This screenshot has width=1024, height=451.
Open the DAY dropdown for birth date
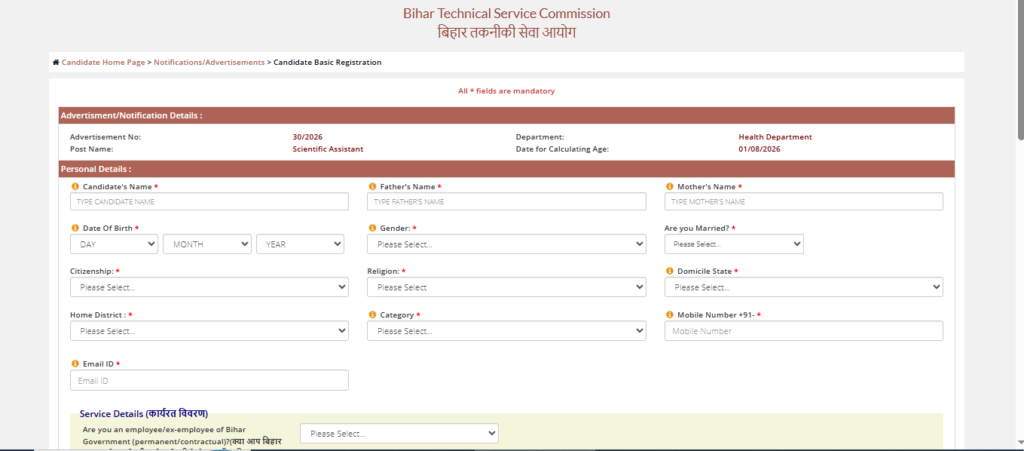(x=114, y=244)
